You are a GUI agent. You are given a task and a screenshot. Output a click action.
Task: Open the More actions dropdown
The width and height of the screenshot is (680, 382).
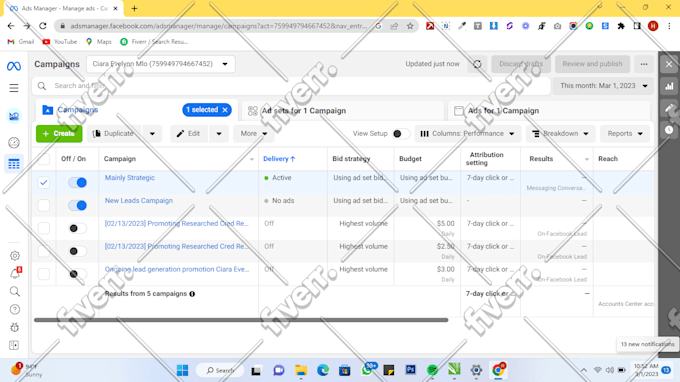254,134
